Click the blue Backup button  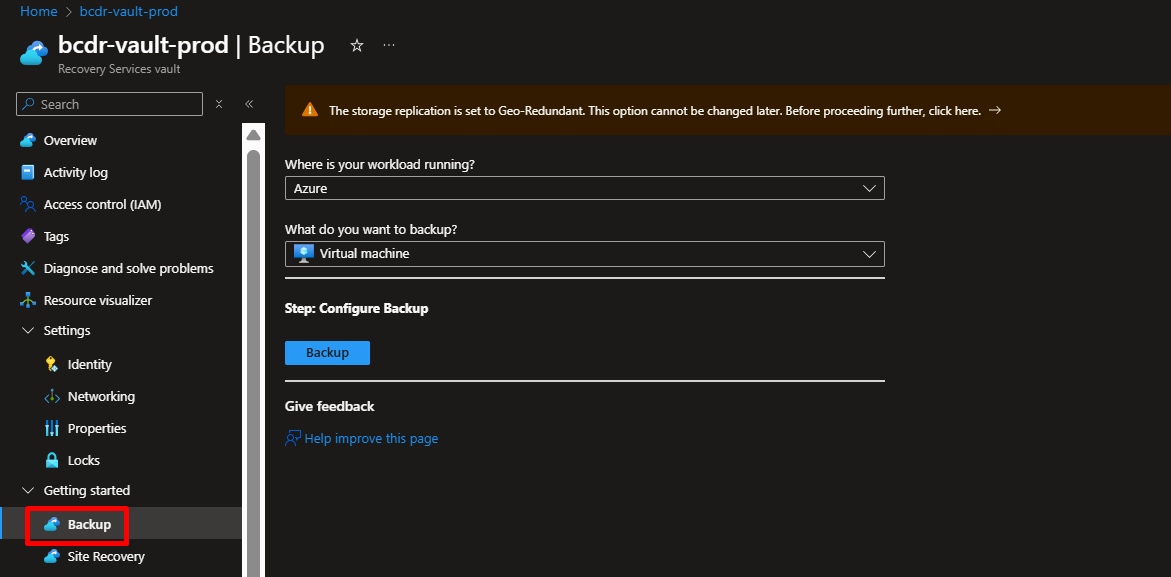click(327, 353)
